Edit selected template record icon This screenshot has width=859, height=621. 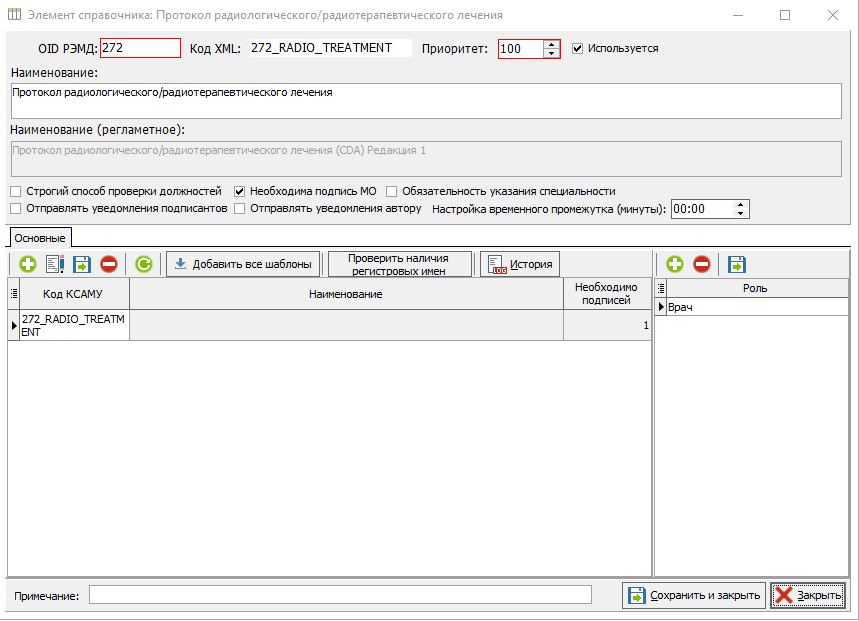[55, 264]
